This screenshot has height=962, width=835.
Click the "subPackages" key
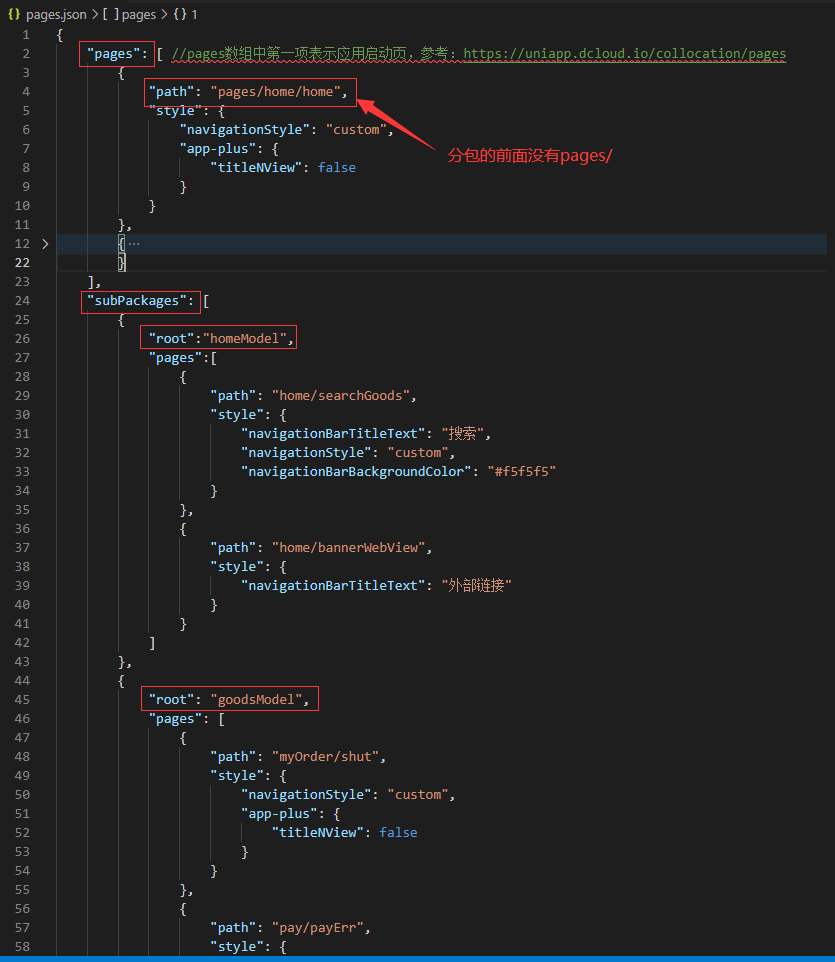click(136, 301)
